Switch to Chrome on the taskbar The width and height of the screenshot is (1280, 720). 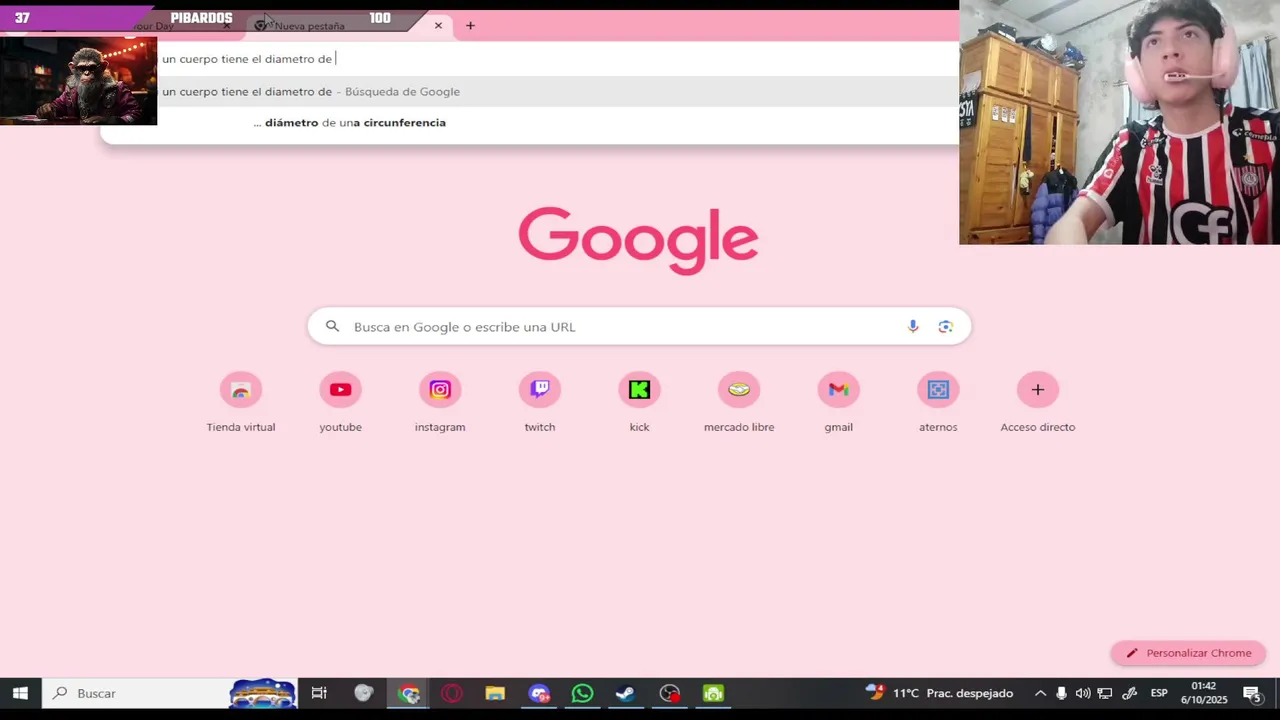coord(409,693)
